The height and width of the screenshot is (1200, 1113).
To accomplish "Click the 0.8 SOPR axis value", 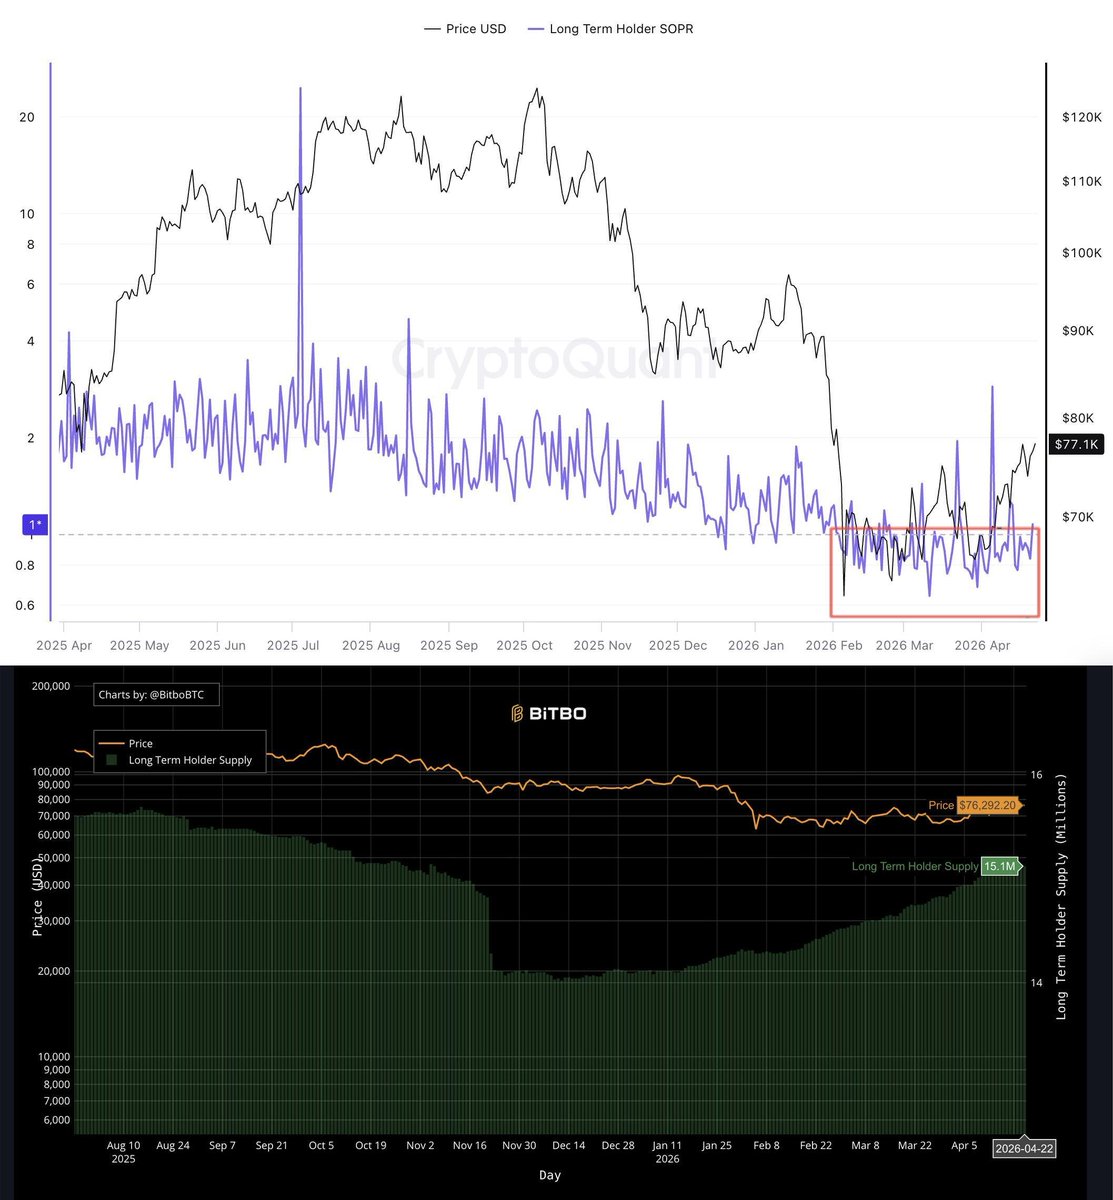I will tap(25, 565).
